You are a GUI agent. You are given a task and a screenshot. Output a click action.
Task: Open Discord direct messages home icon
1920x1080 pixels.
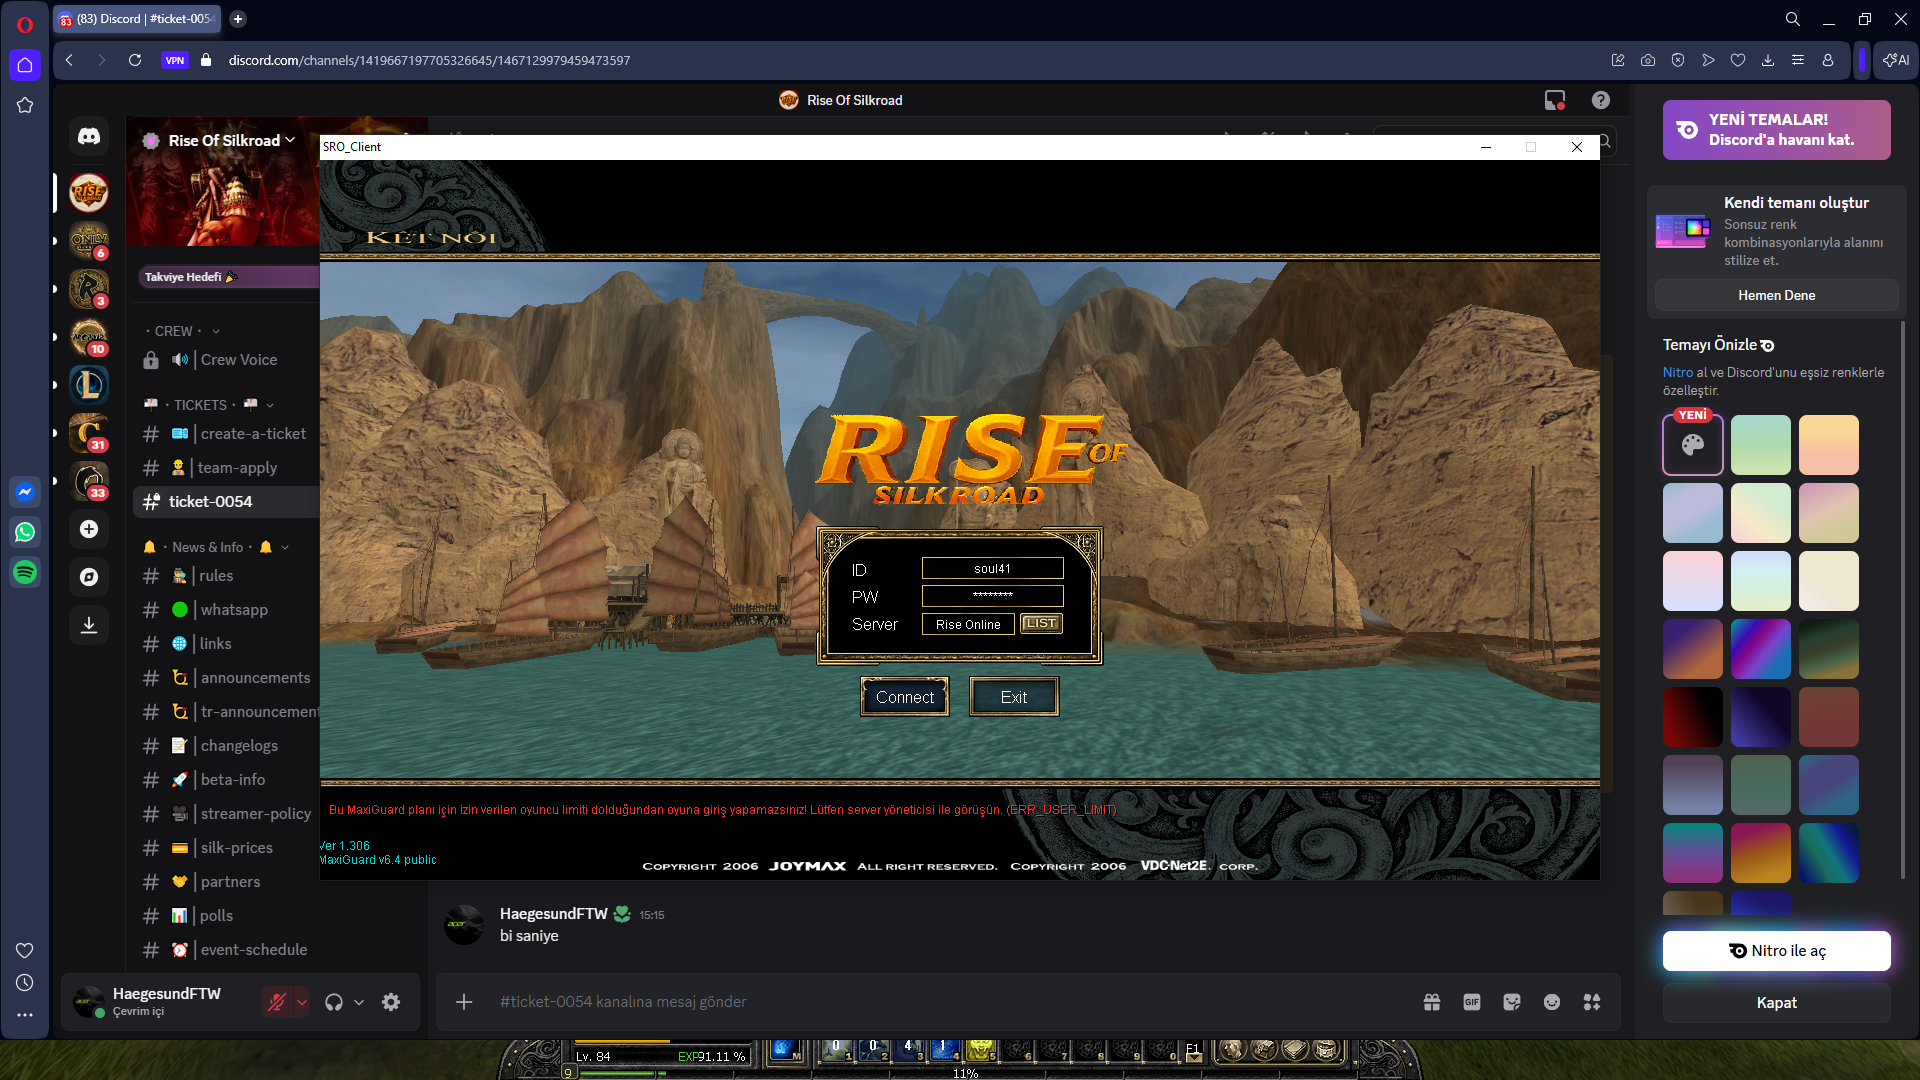pos(89,136)
